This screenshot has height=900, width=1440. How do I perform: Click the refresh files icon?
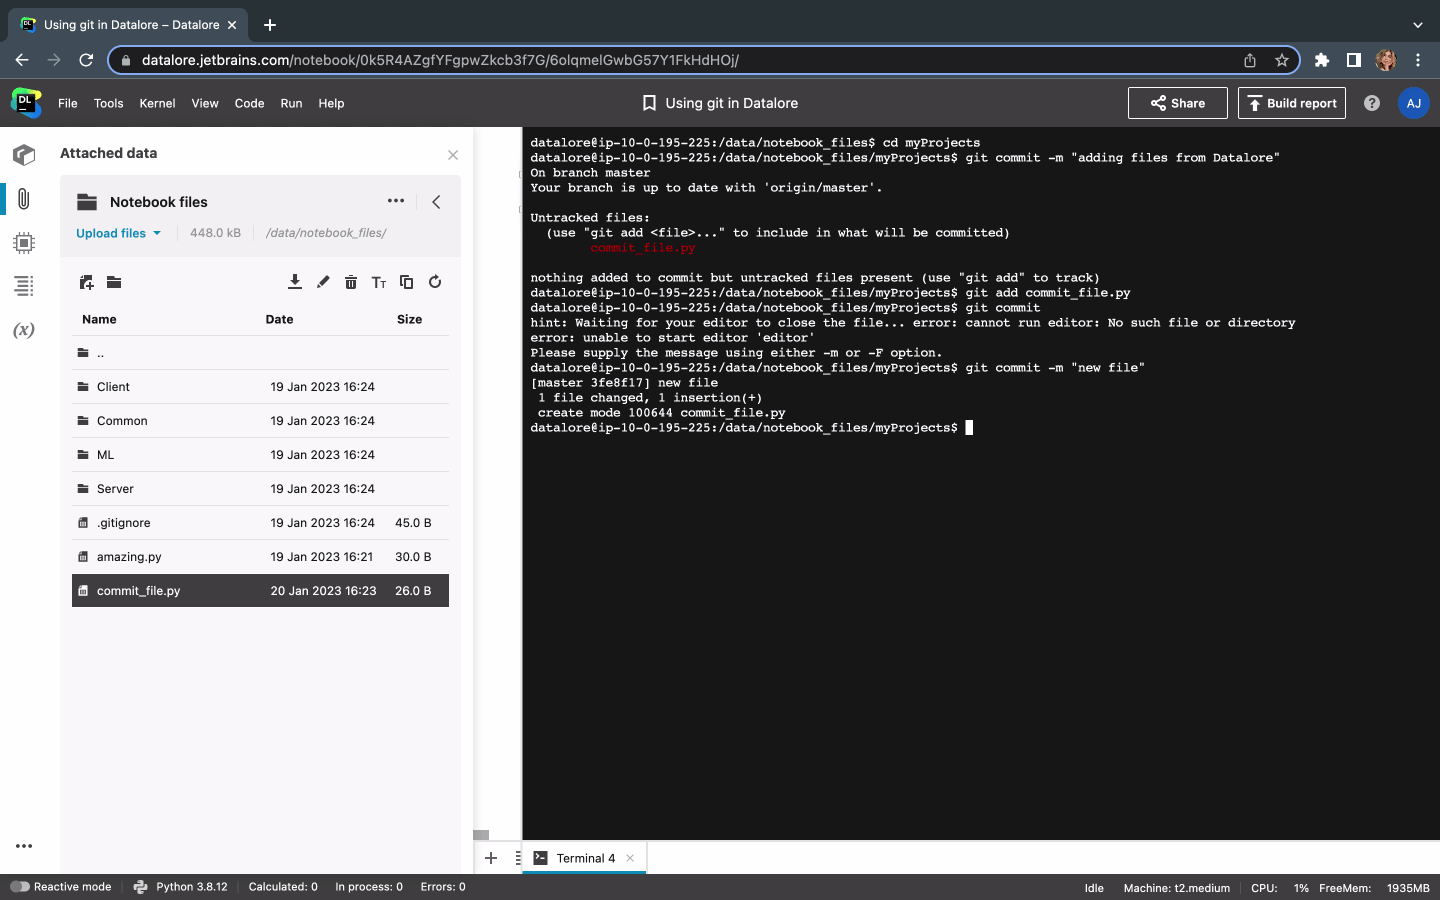[x=435, y=282]
